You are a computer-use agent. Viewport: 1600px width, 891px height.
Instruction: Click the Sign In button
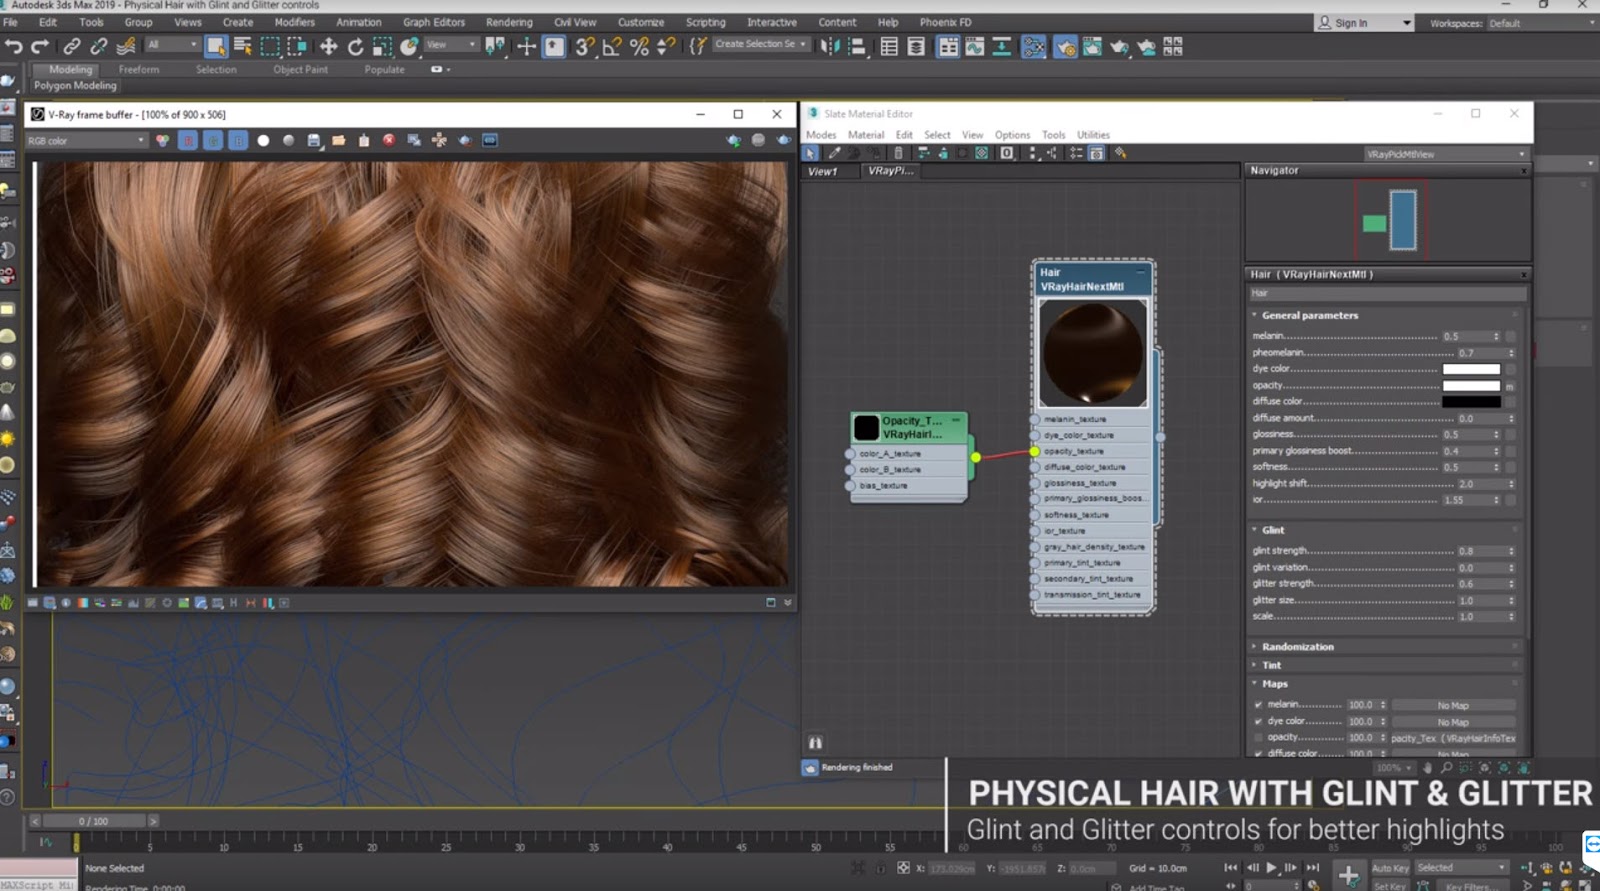point(1350,23)
